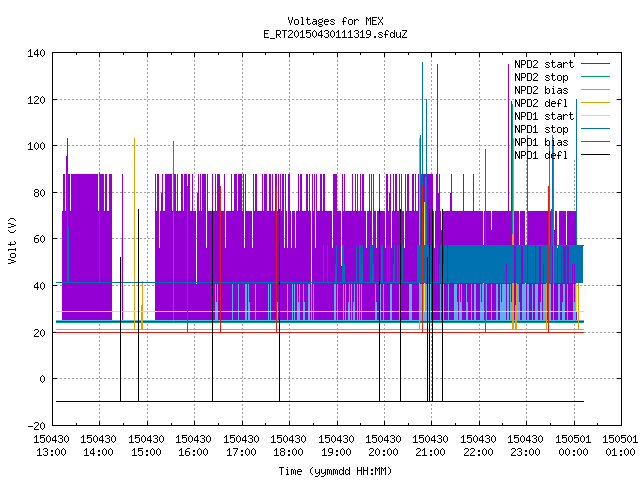Click the -20 y-axis tick label

(36, 426)
